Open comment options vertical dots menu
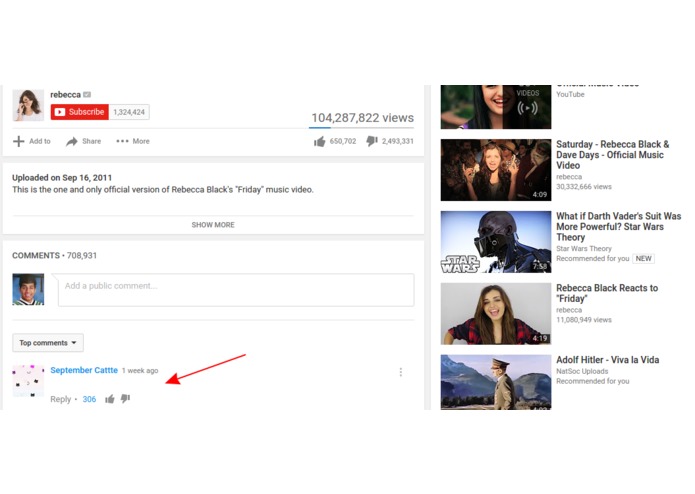Image resolution: width=695 pixels, height=494 pixels. click(x=401, y=372)
